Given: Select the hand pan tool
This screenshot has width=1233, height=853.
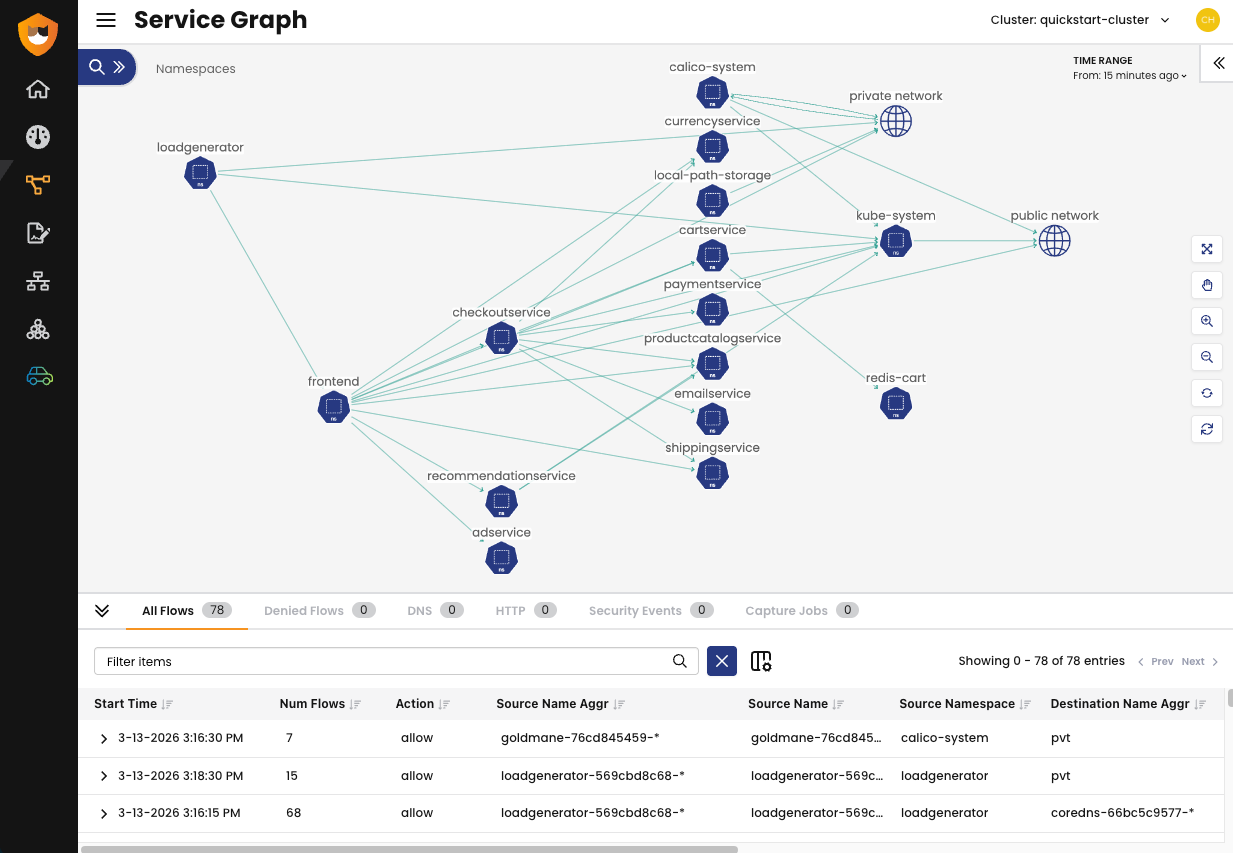Looking at the screenshot, I should pos(1207,286).
